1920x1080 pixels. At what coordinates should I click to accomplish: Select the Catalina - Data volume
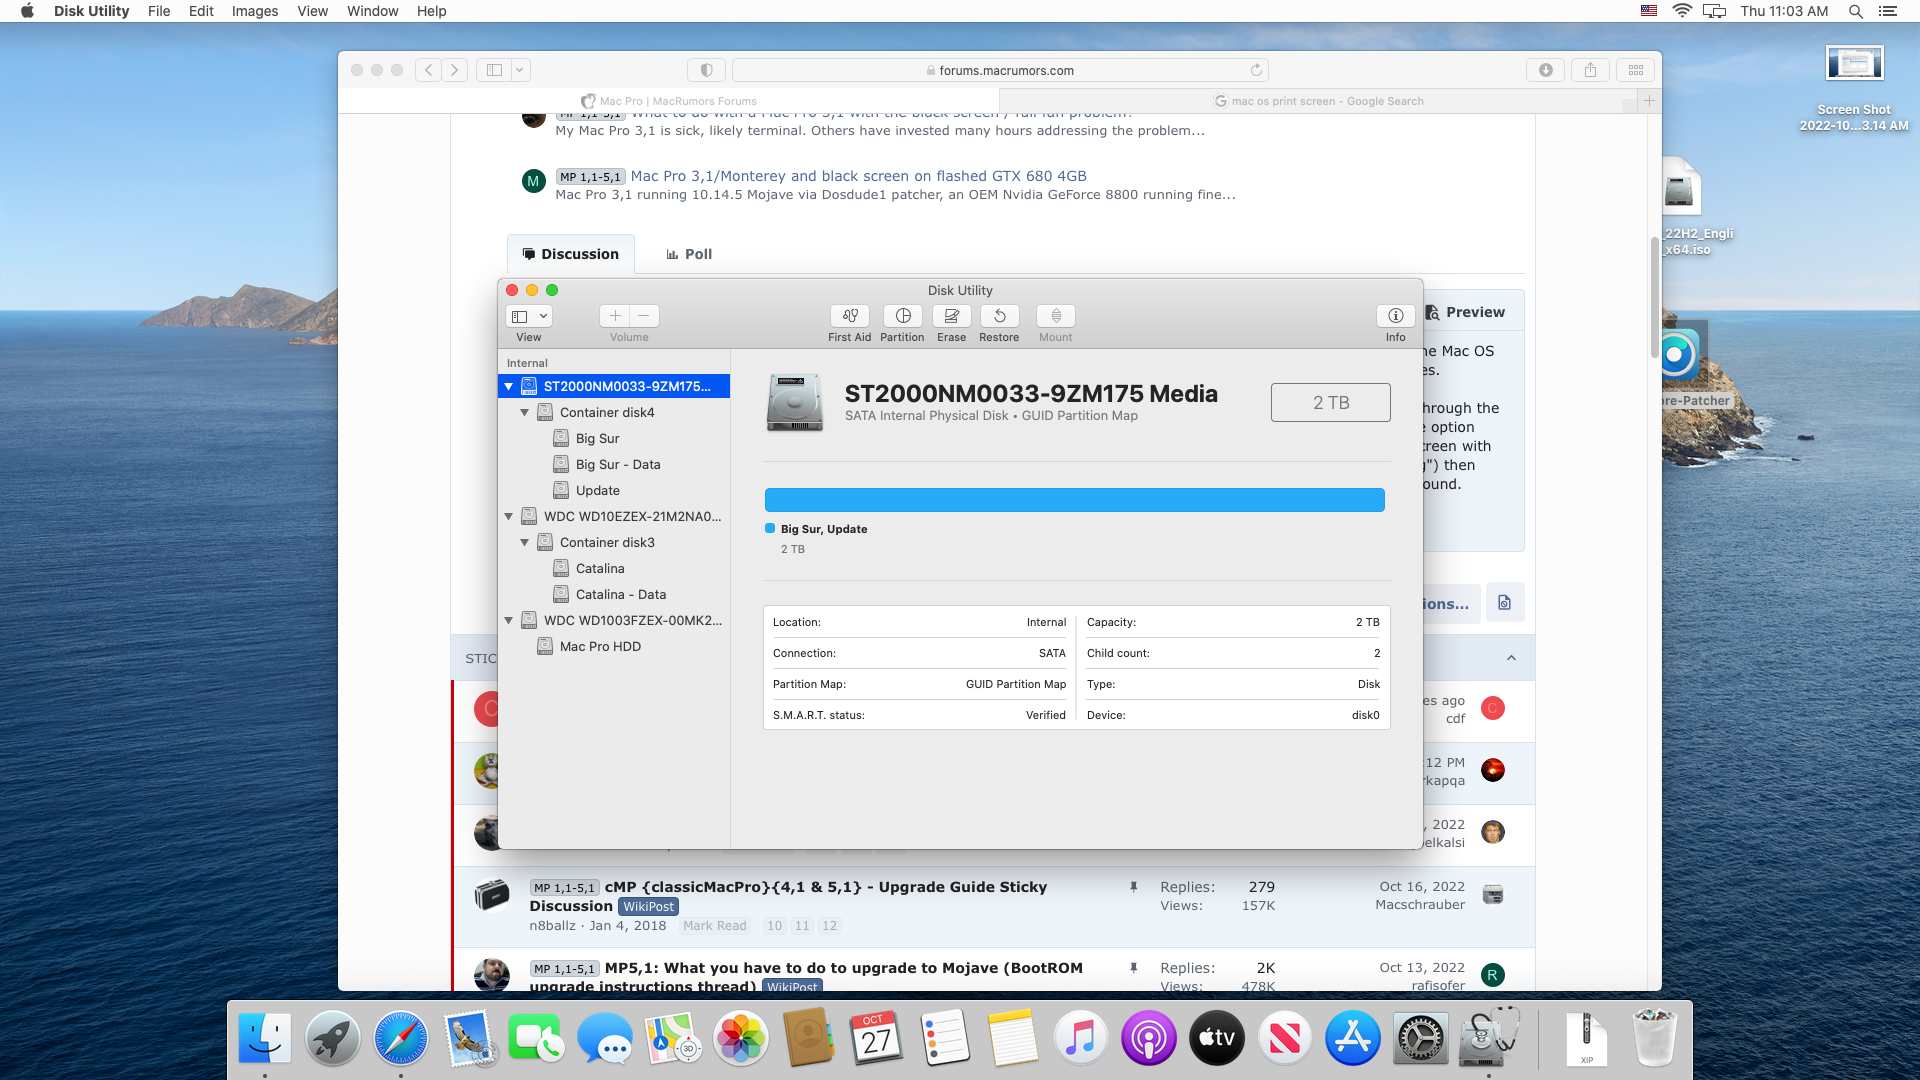click(620, 594)
